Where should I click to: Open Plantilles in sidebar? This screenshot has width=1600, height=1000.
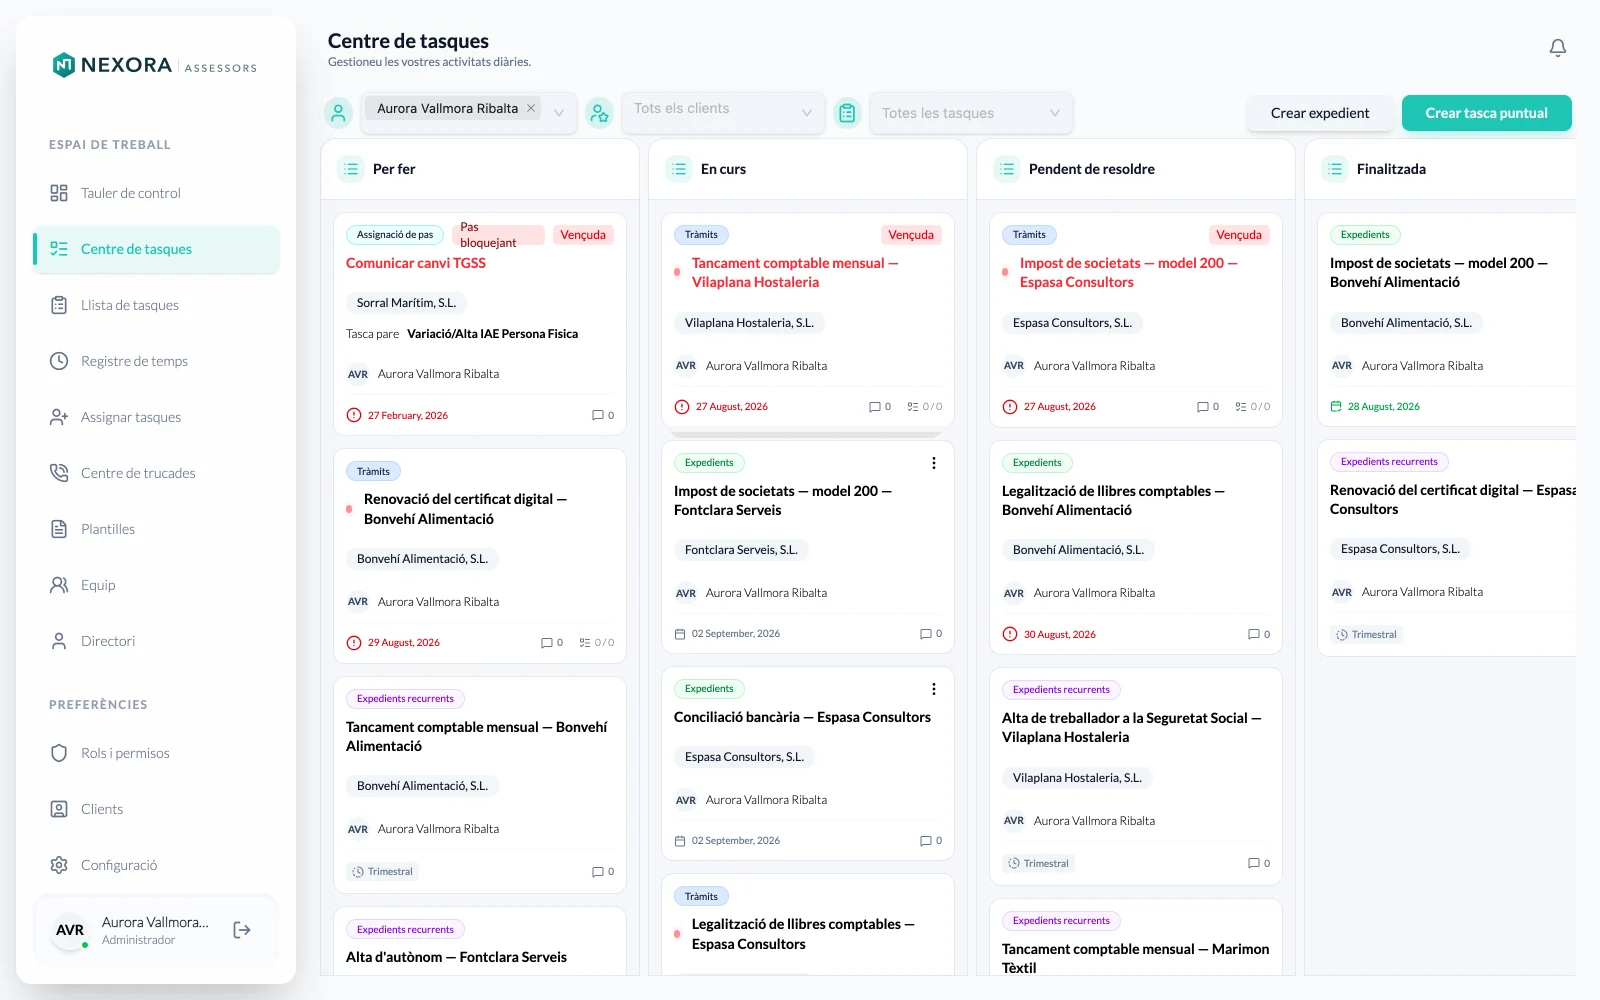tap(156, 529)
